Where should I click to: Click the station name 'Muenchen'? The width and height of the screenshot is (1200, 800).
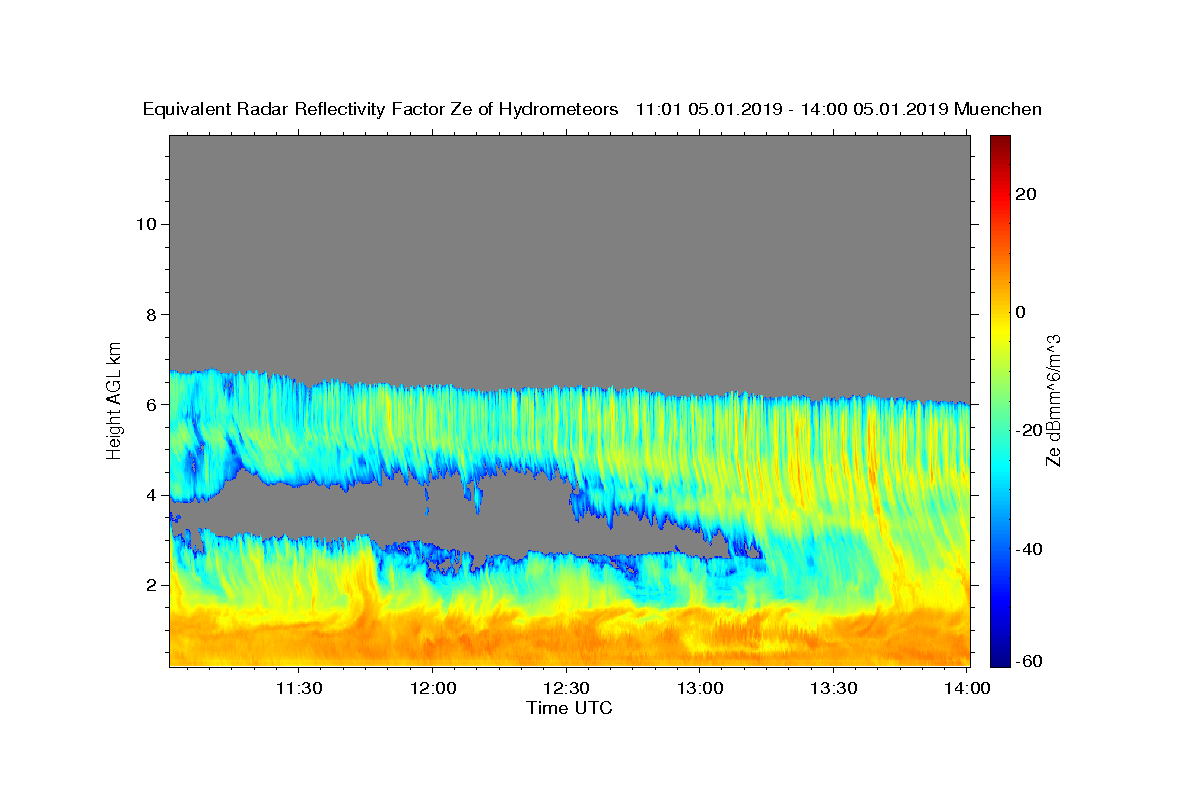pyautogui.click(x=999, y=109)
